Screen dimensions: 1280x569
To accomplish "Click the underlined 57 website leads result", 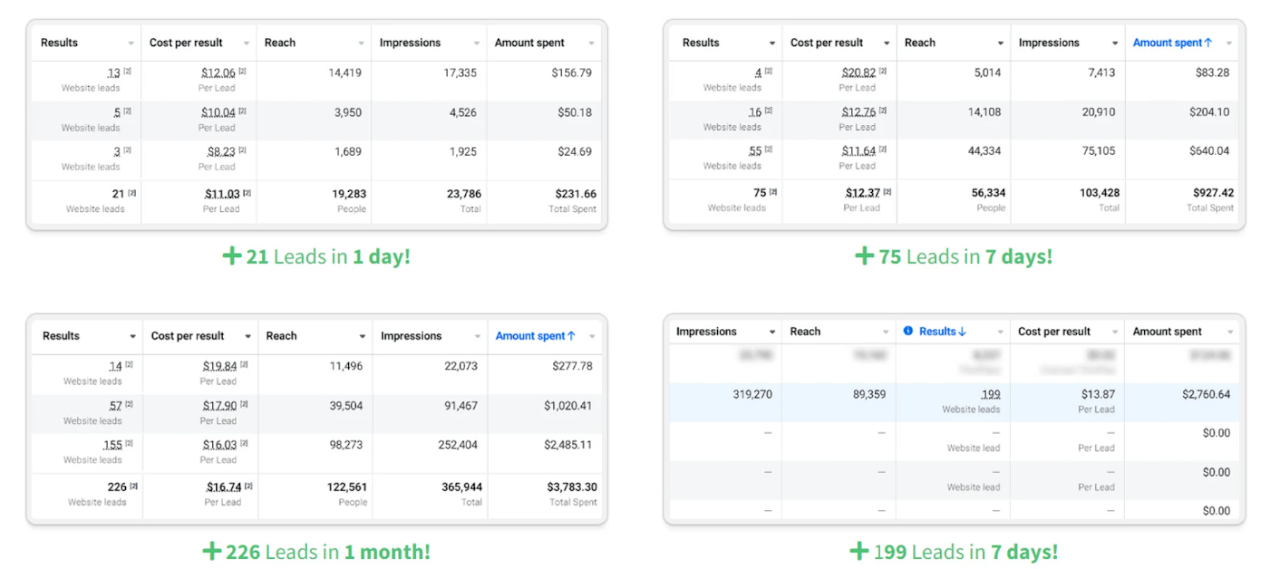I will click(x=115, y=405).
